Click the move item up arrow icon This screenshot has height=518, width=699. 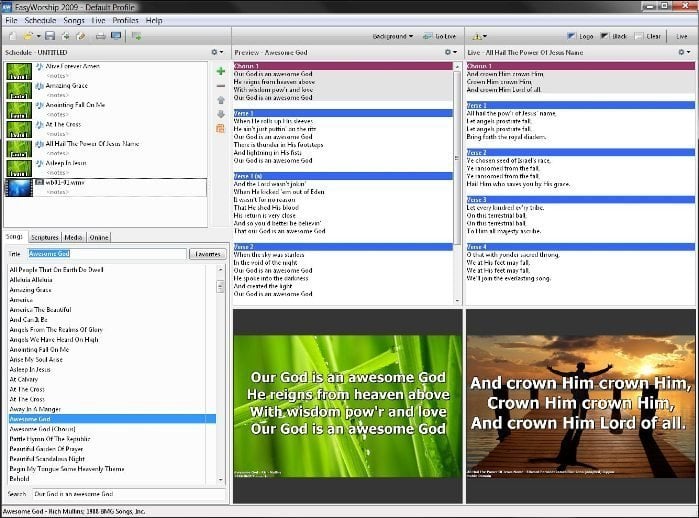tap(220, 100)
